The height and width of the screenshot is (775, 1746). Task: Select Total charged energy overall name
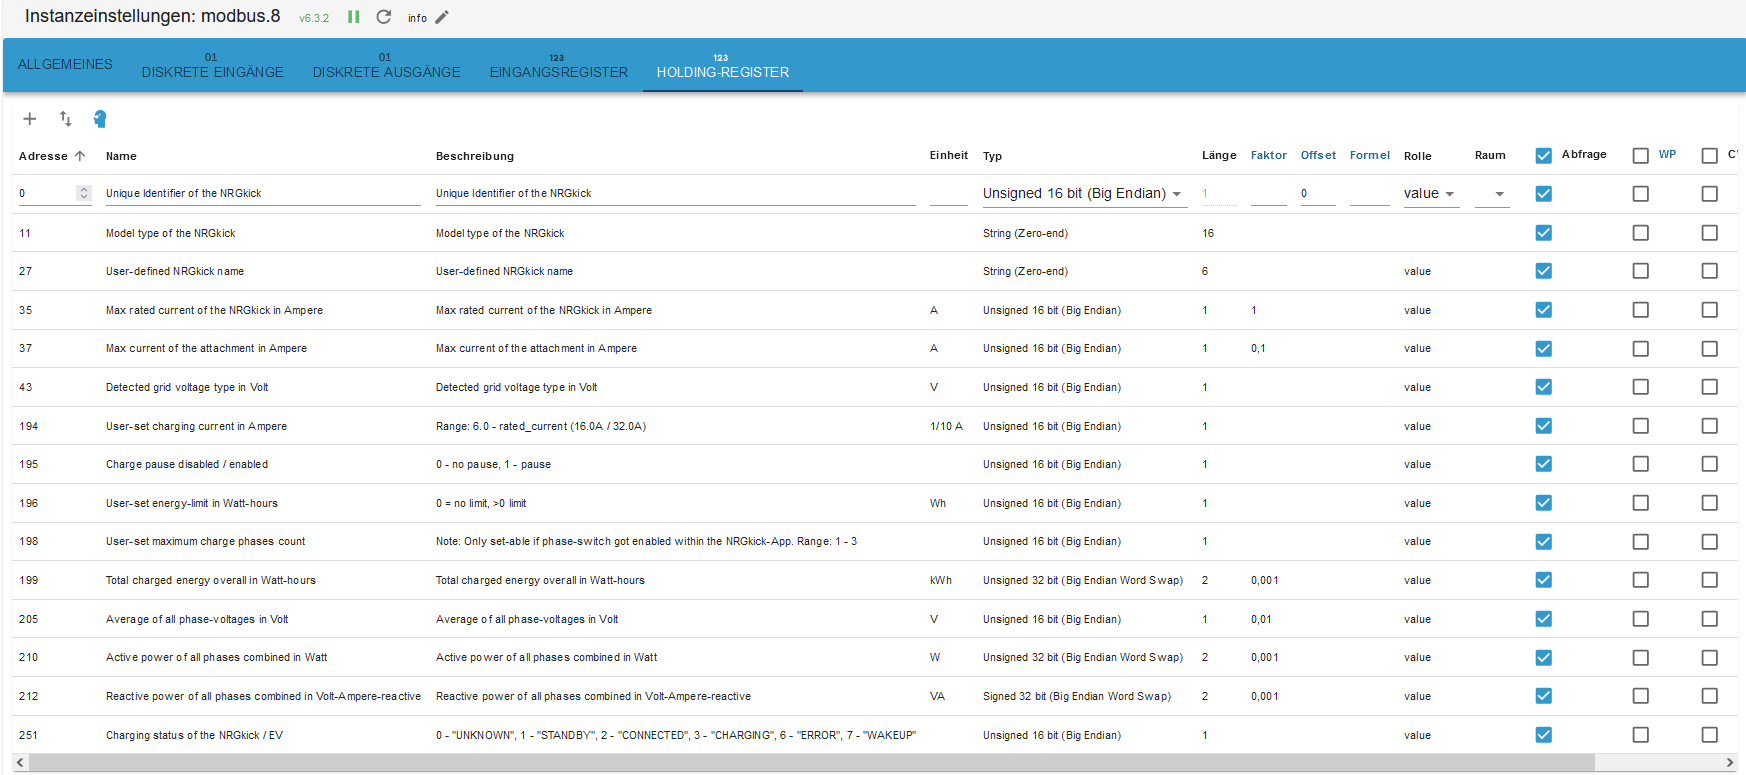[x=211, y=580]
